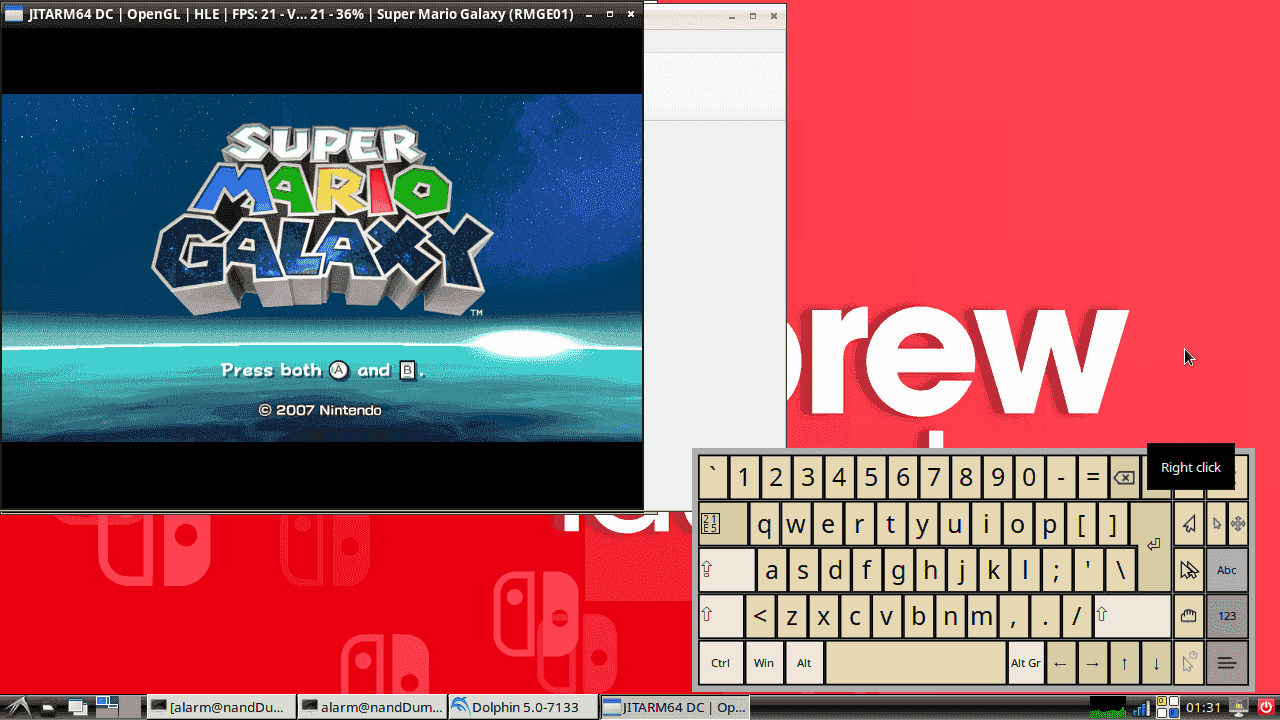Enable the hover click button with clock
1280x720 pixels.
tap(1189, 662)
